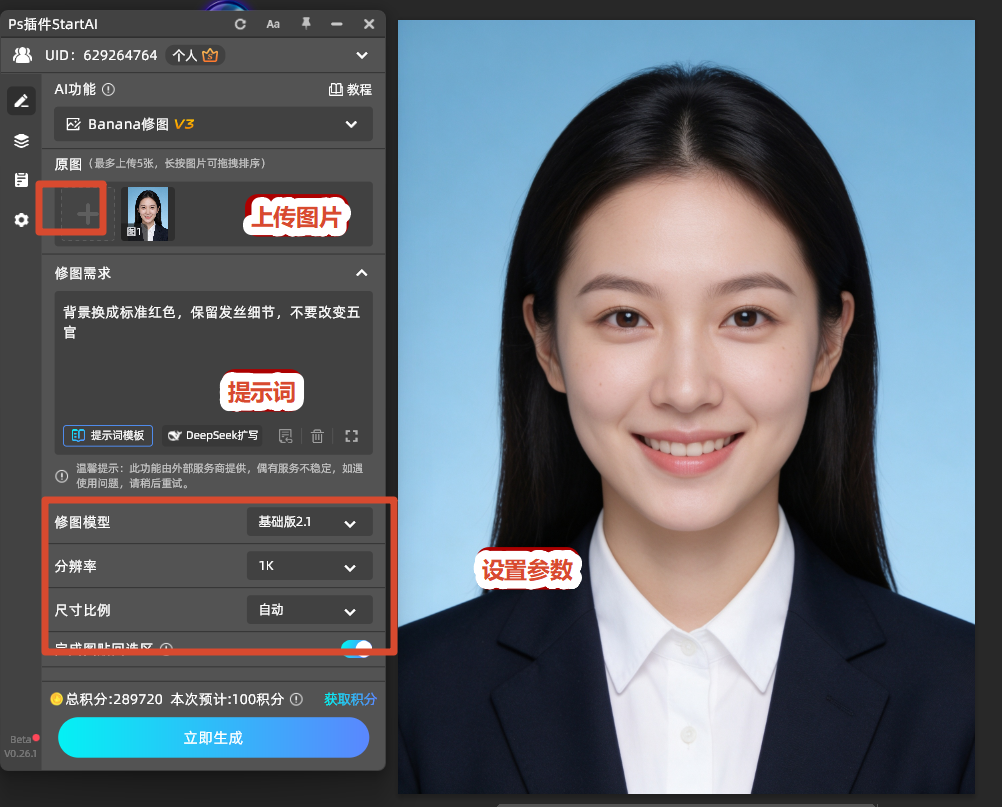The width and height of the screenshot is (1002, 807).
Task: Click the plus box to upload image
Action: (87, 214)
